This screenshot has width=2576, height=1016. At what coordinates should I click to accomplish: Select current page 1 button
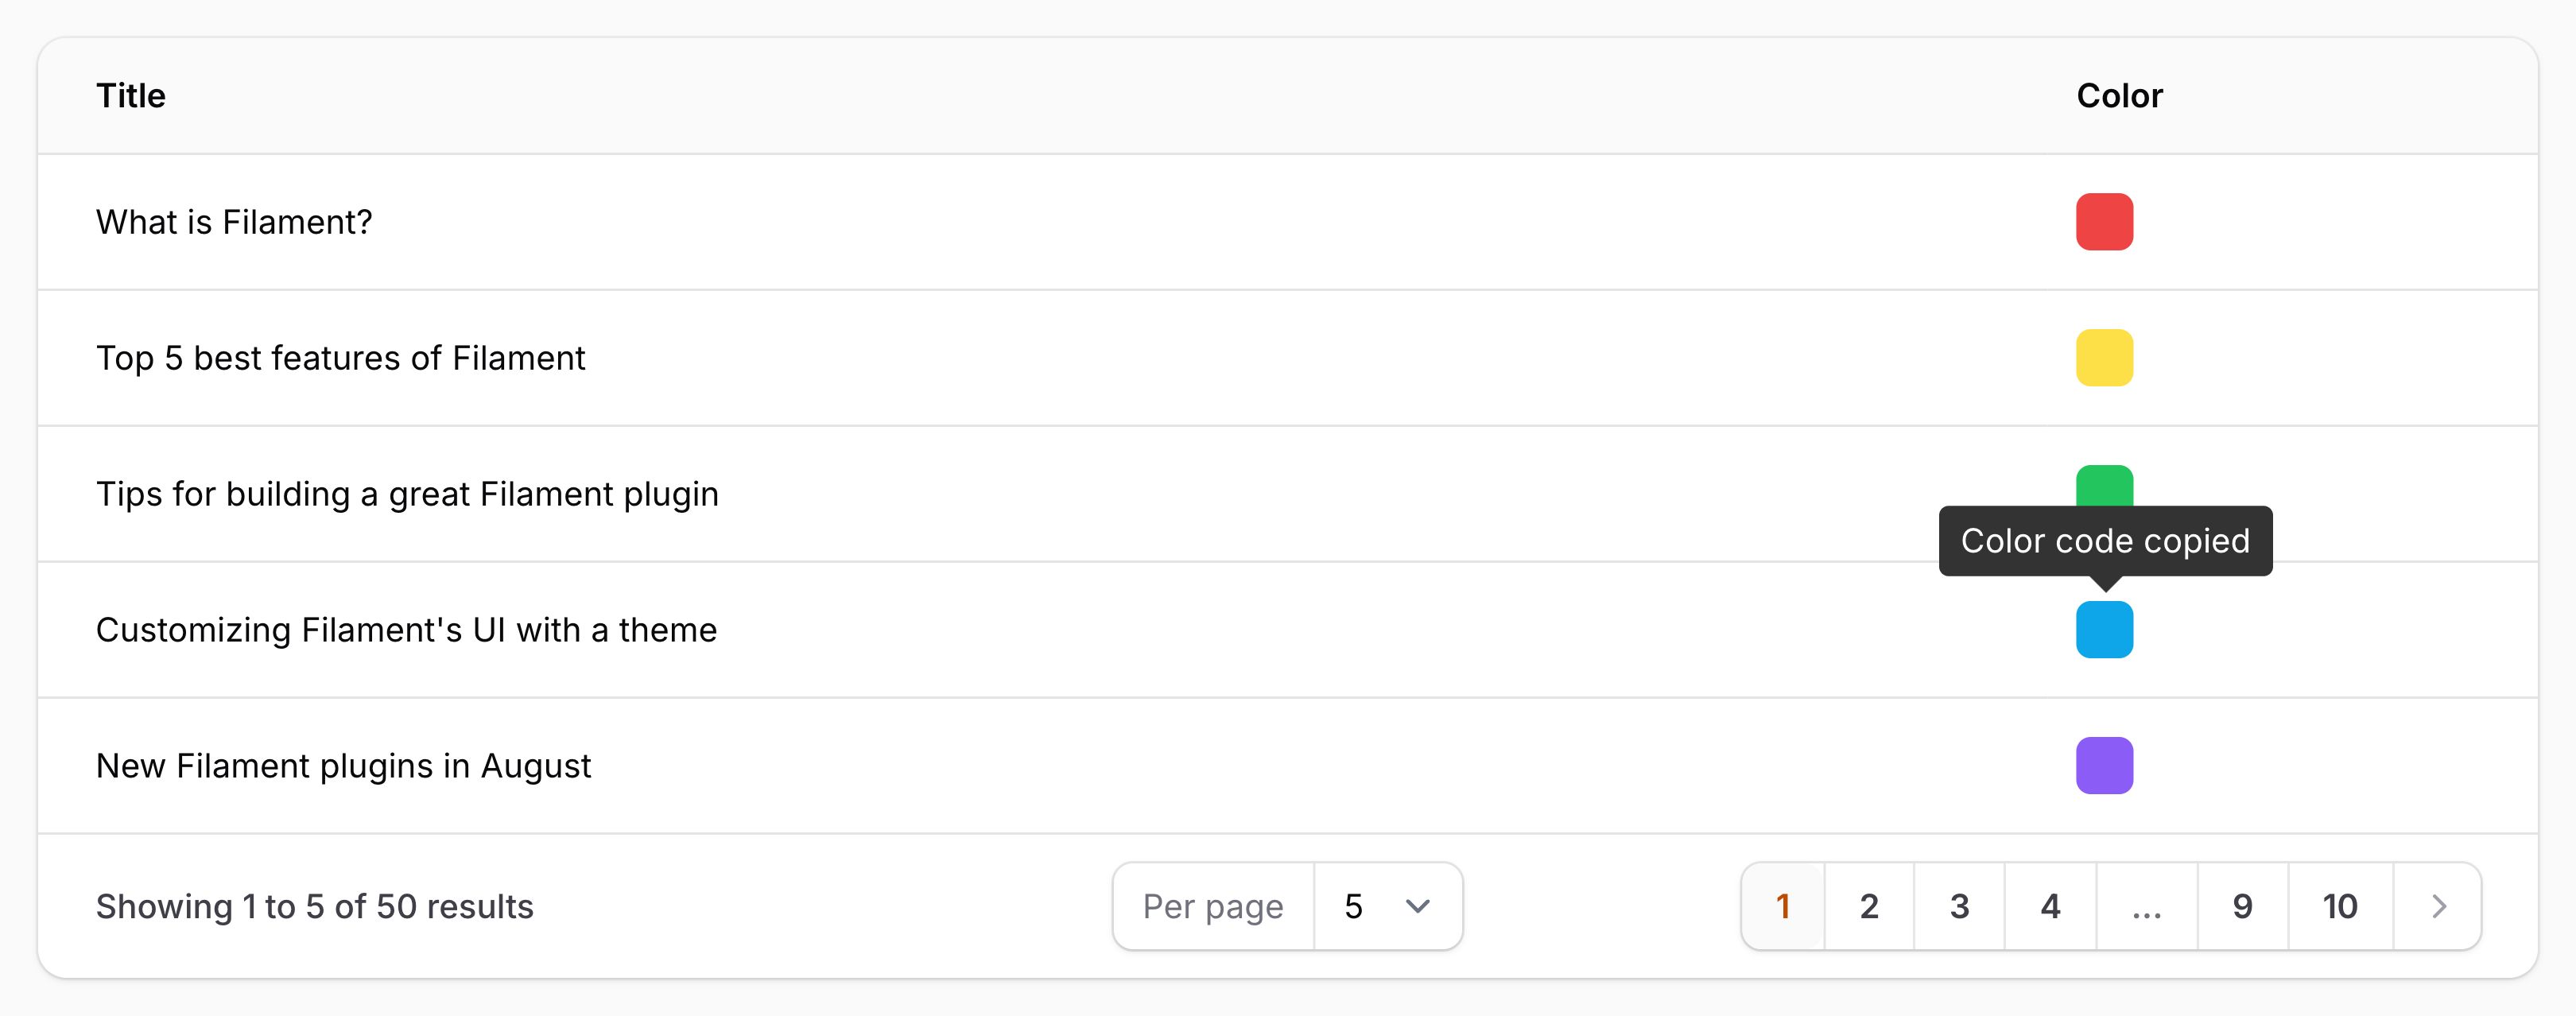(1782, 906)
